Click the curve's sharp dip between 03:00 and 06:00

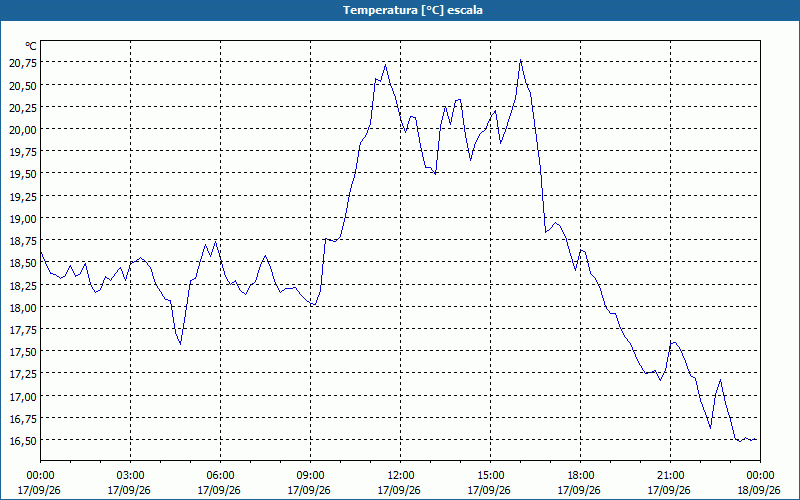(x=180, y=344)
